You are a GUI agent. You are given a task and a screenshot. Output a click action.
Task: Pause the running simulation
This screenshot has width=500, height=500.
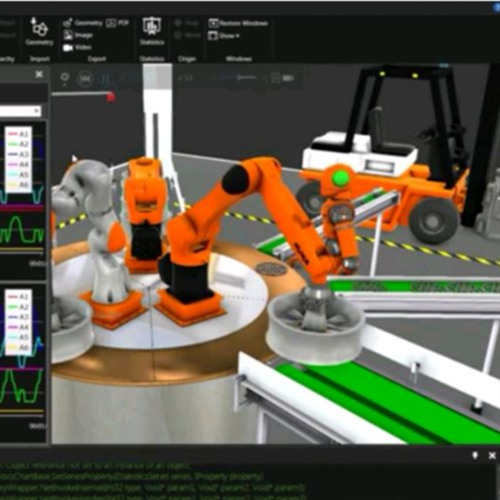(x=106, y=79)
